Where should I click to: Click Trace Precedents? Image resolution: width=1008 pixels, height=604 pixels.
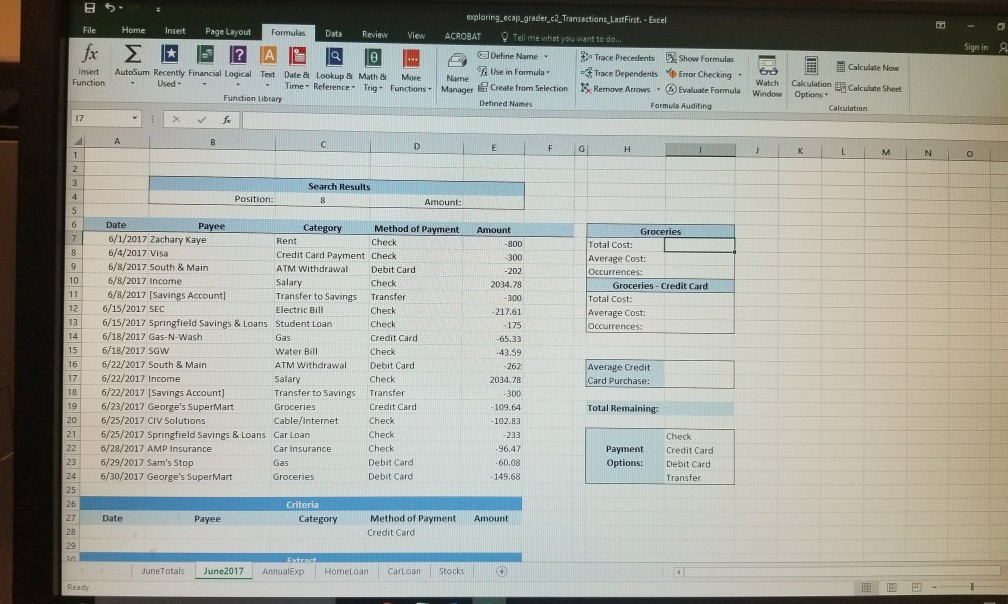617,57
